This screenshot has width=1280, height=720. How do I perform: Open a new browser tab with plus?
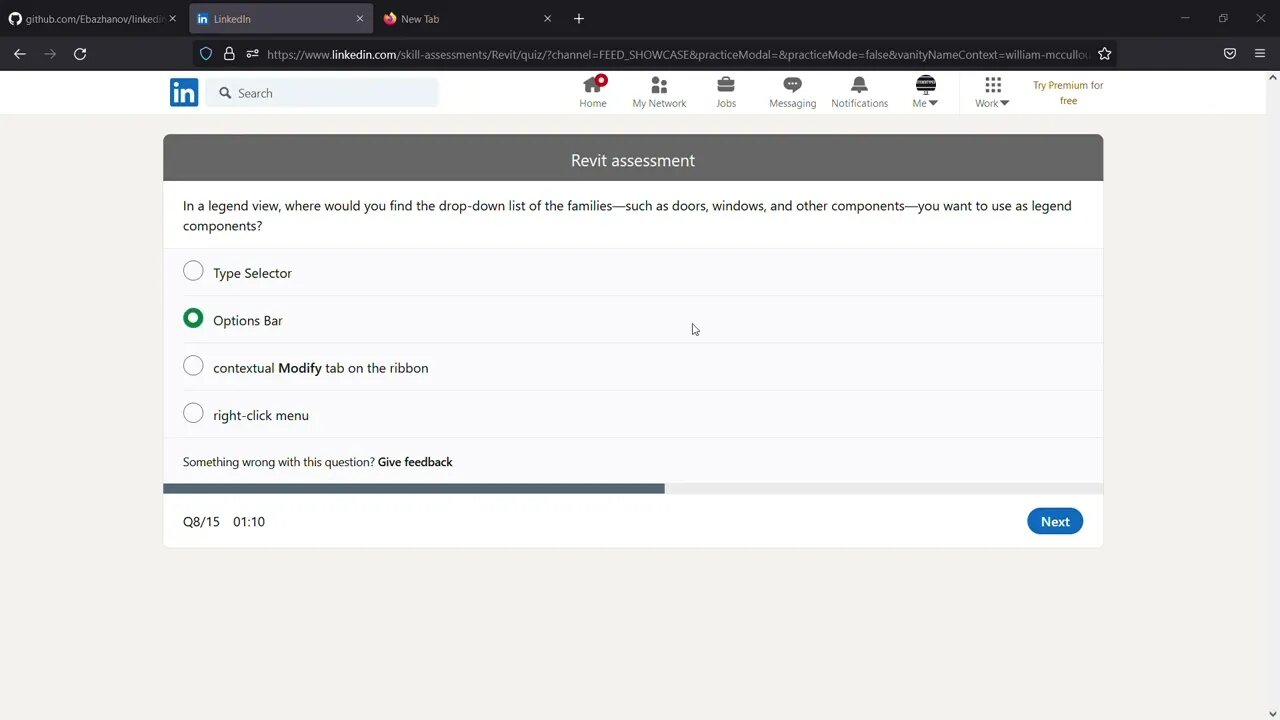579,19
